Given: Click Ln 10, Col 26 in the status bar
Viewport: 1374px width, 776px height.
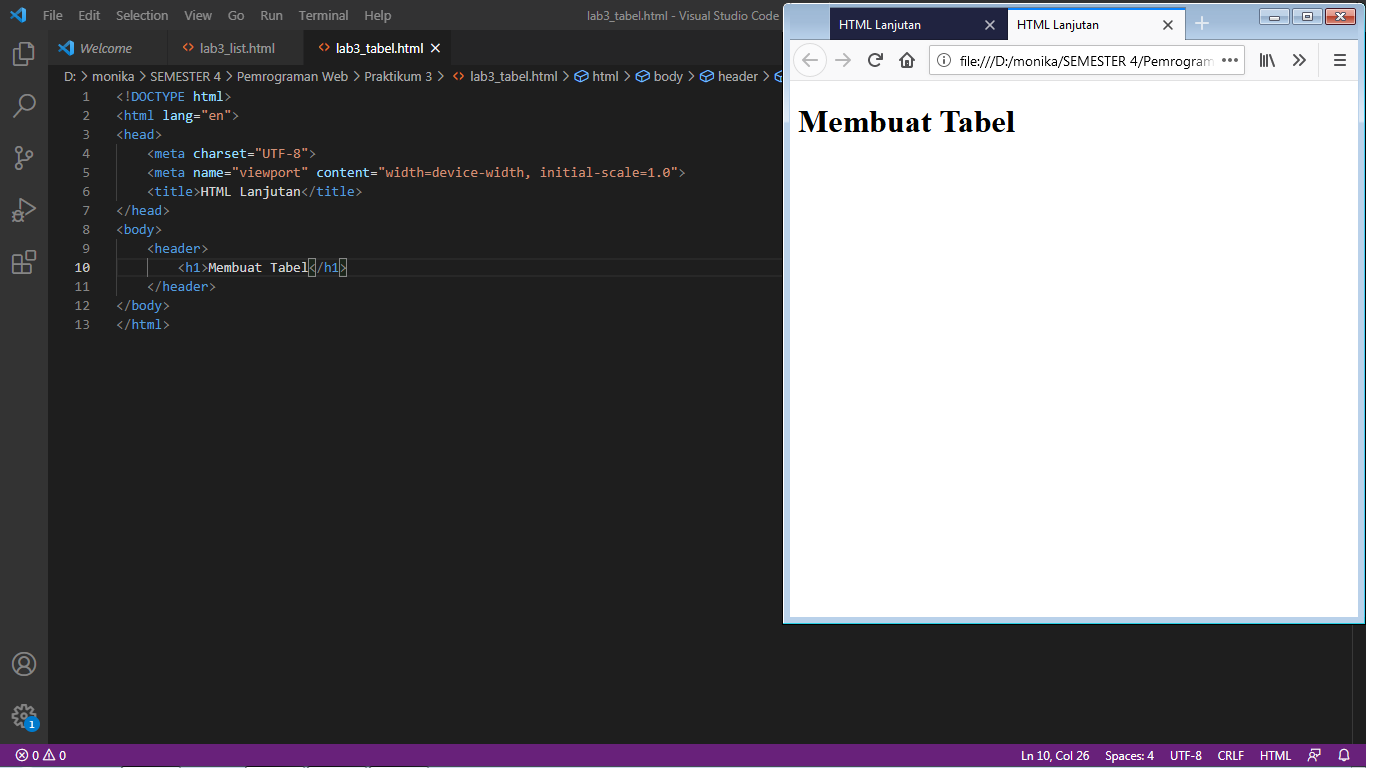Looking at the screenshot, I should coord(1054,755).
